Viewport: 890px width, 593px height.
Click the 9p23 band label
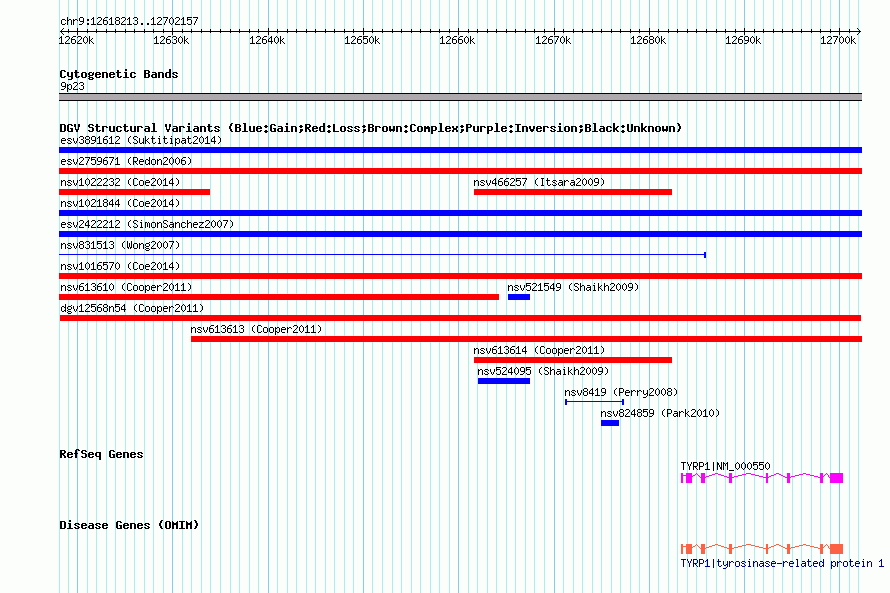pyautogui.click(x=72, y=86)
